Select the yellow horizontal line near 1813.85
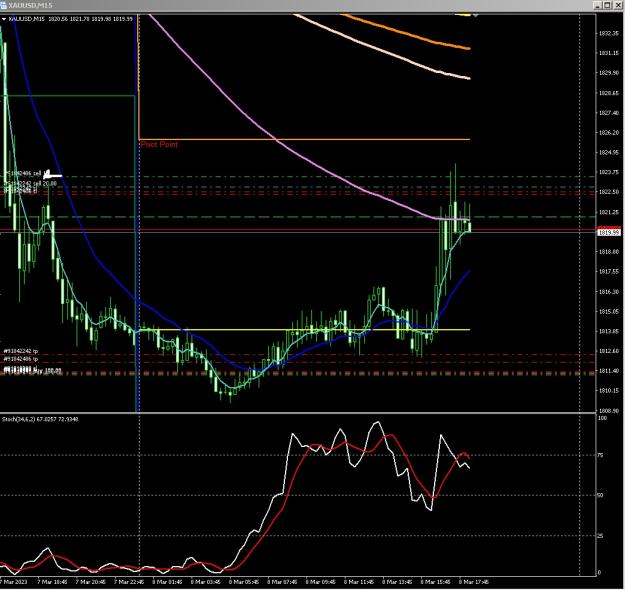Viewport: 625px width, 590px height. [x=304, y=330]
